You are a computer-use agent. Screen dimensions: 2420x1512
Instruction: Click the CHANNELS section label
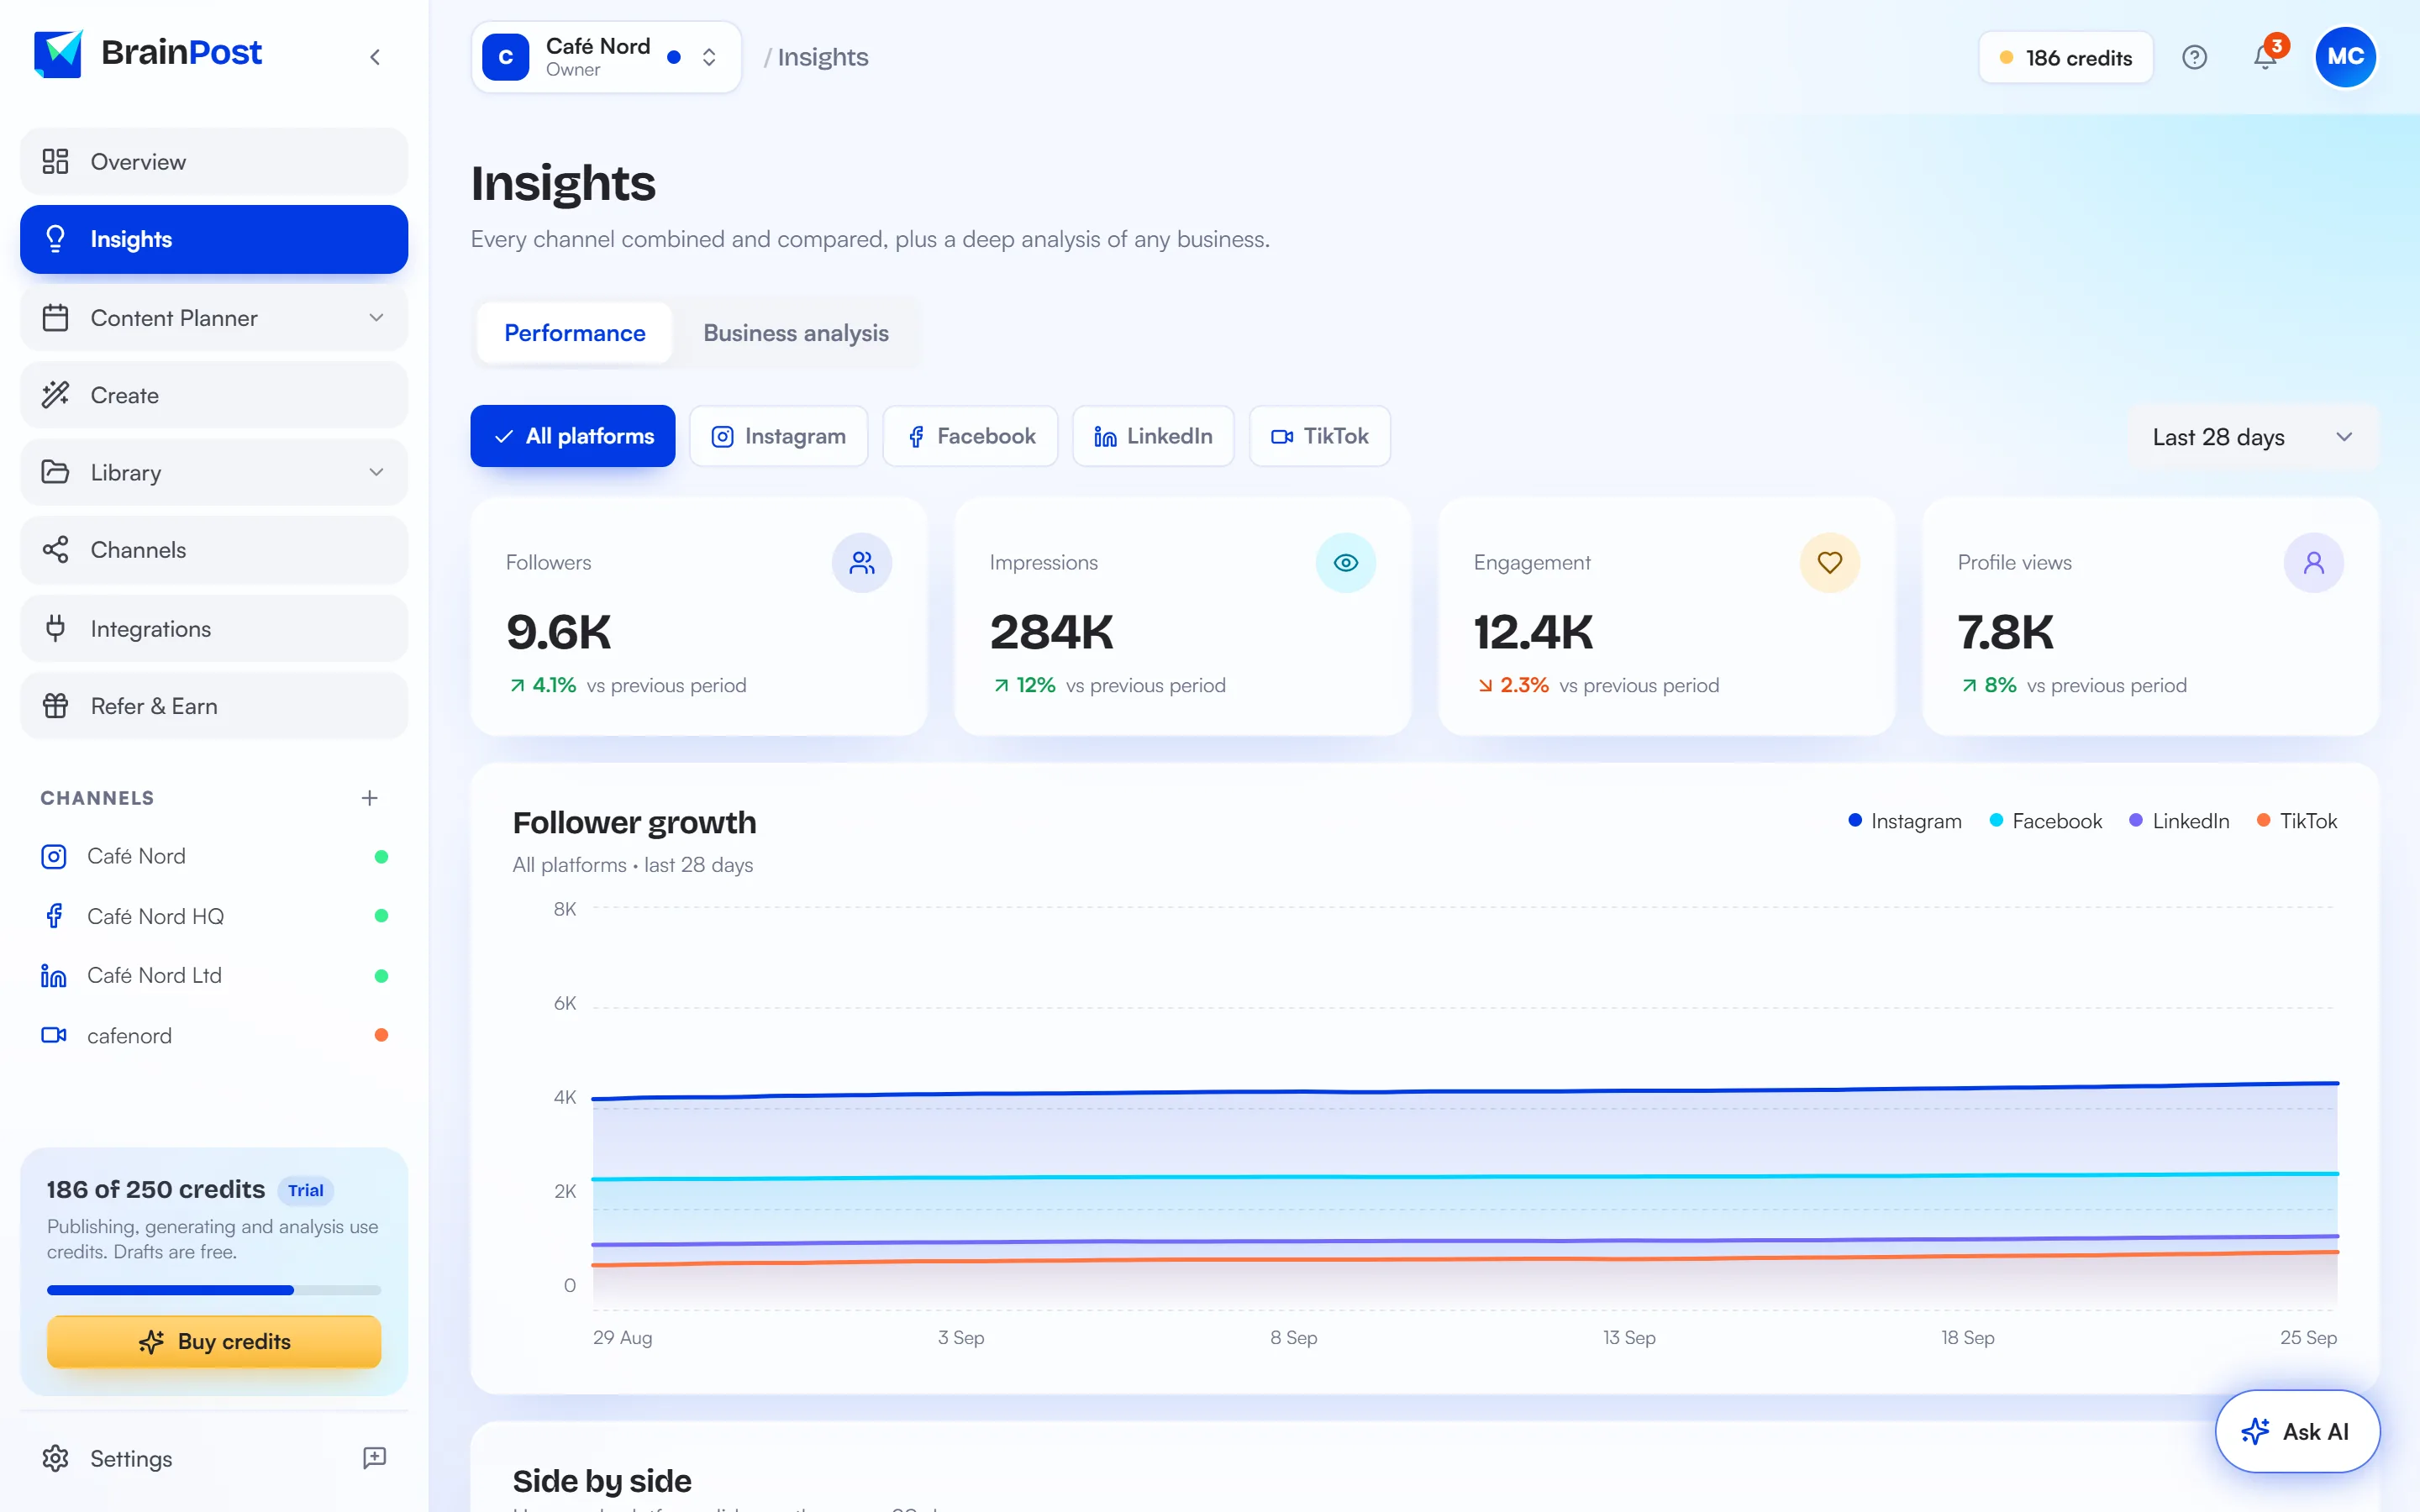pos(97,798)
